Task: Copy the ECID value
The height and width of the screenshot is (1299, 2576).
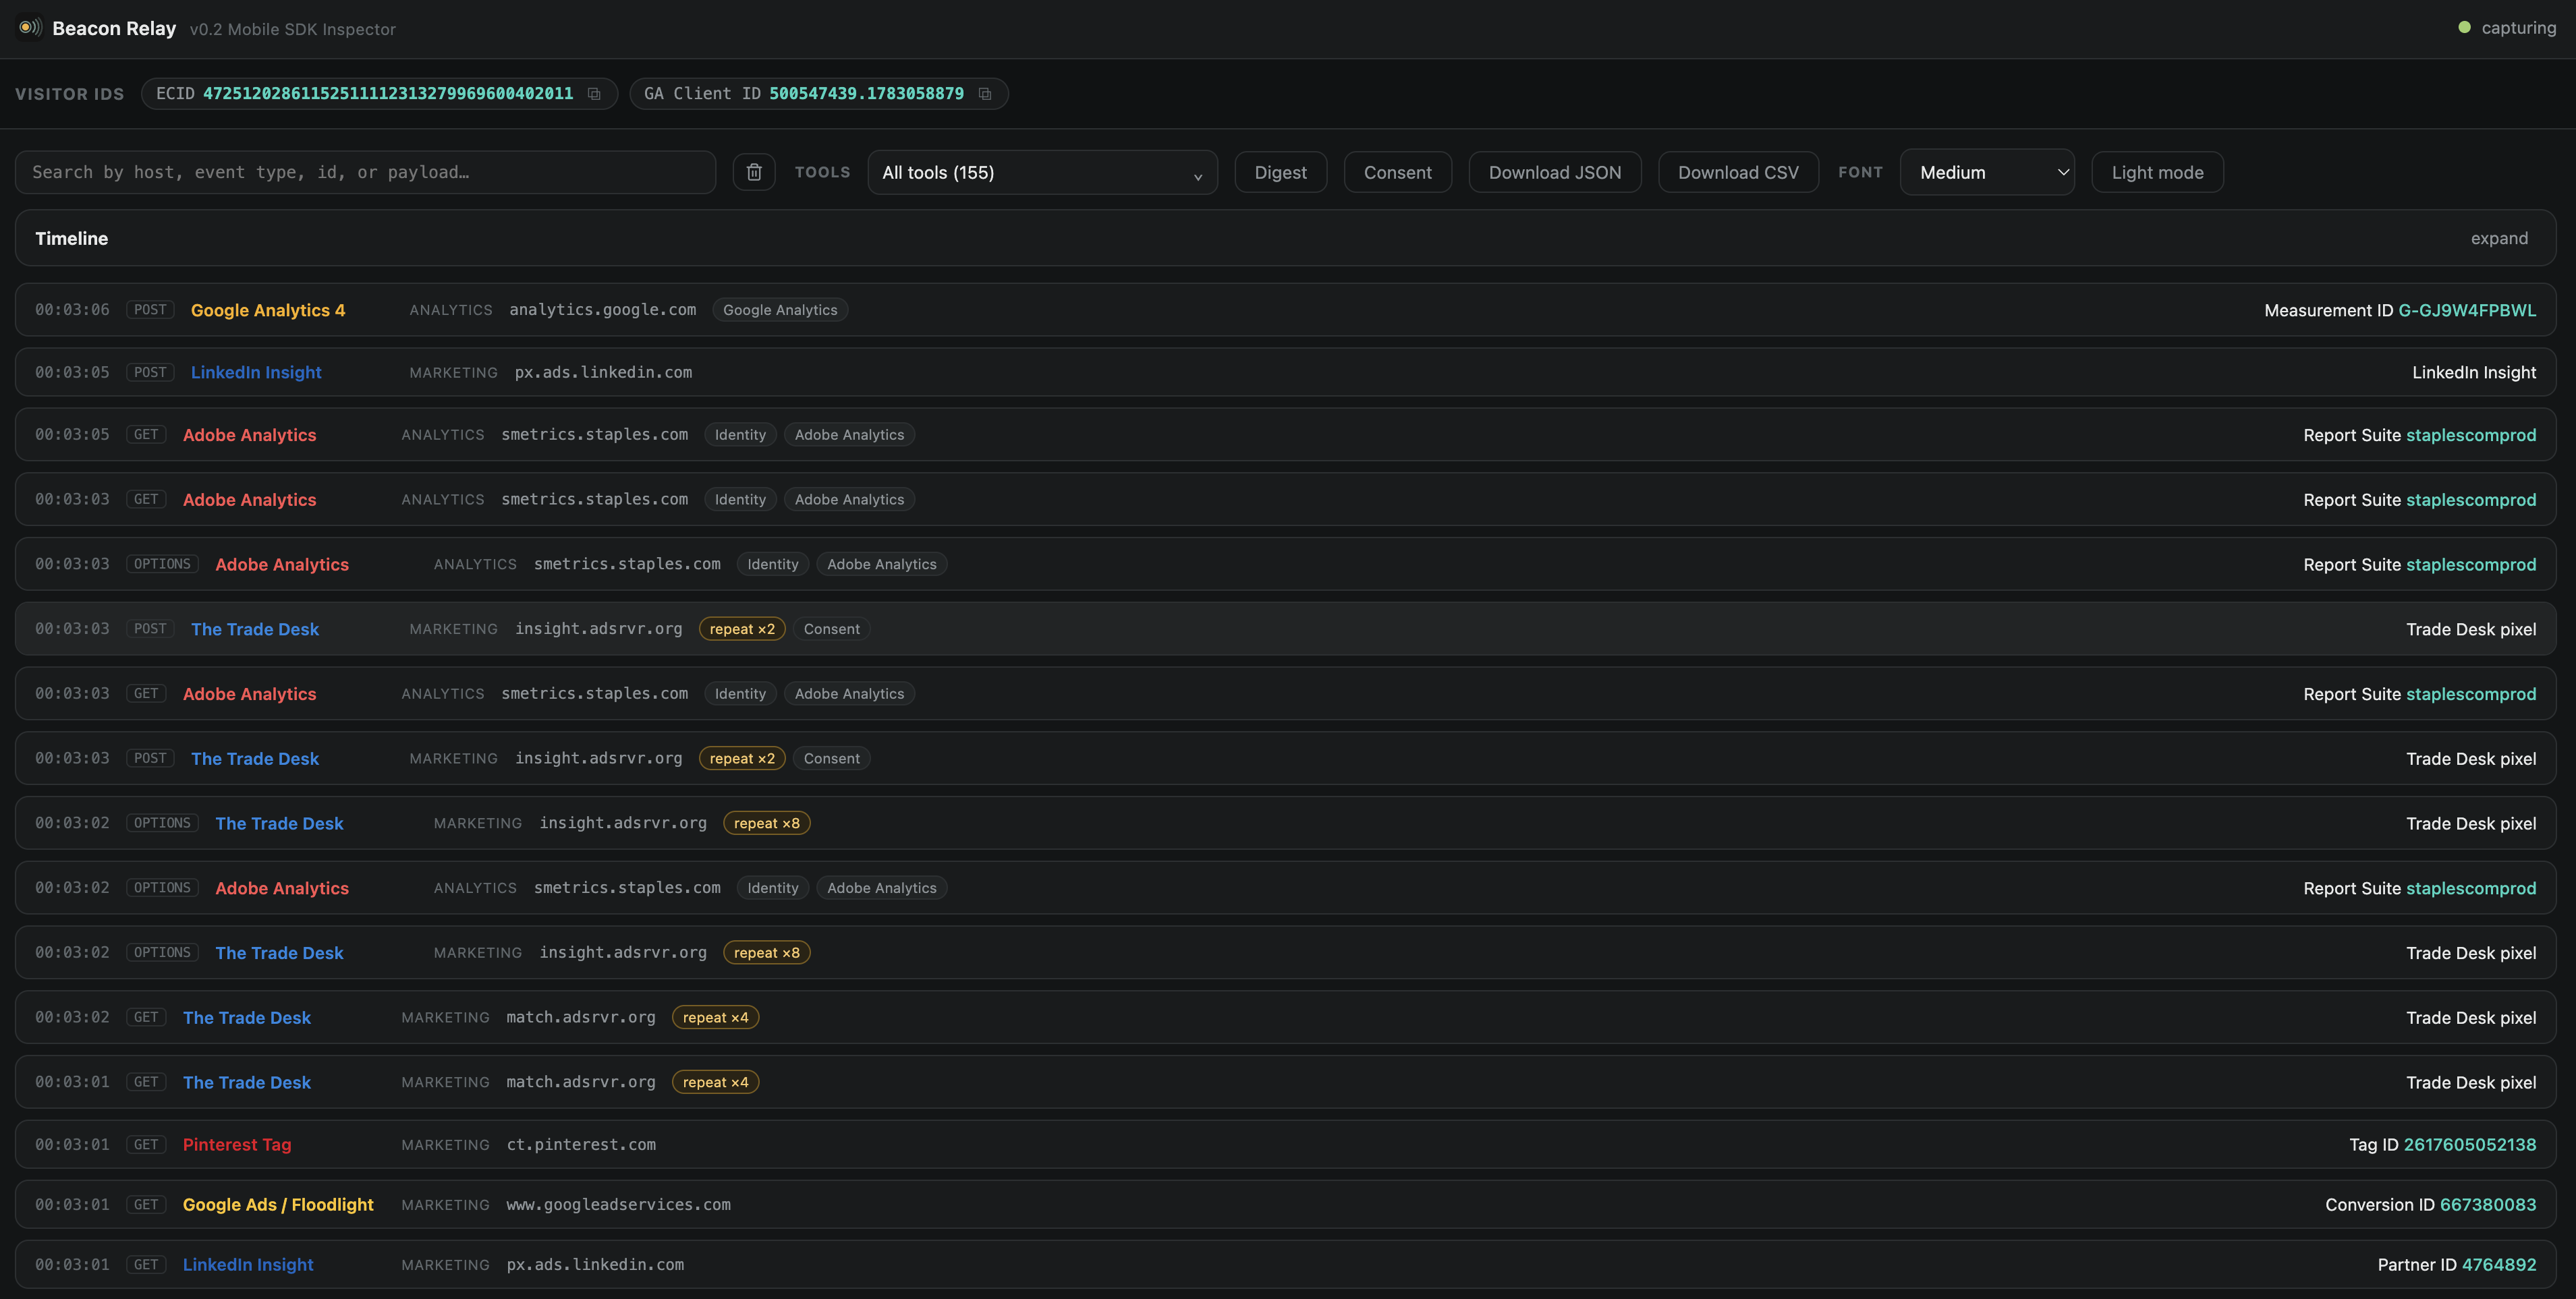Action: pos(594,94)
